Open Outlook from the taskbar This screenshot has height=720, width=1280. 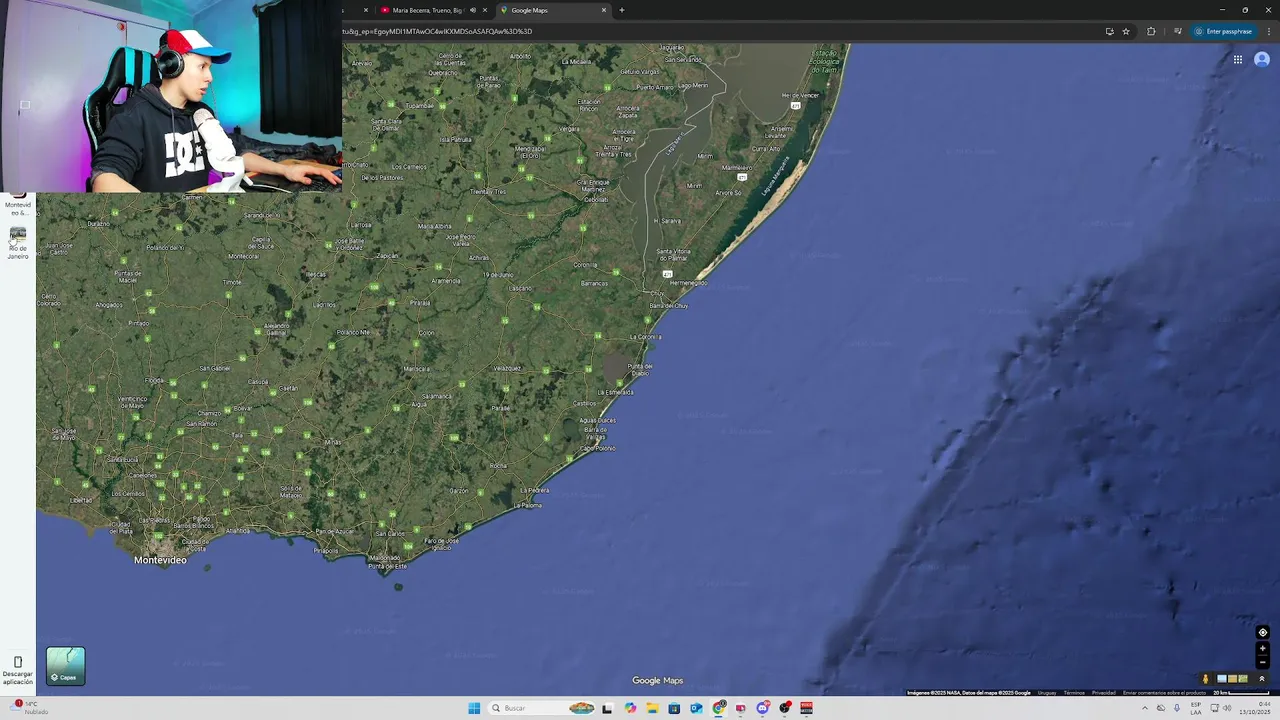click(x=696, y=708)
